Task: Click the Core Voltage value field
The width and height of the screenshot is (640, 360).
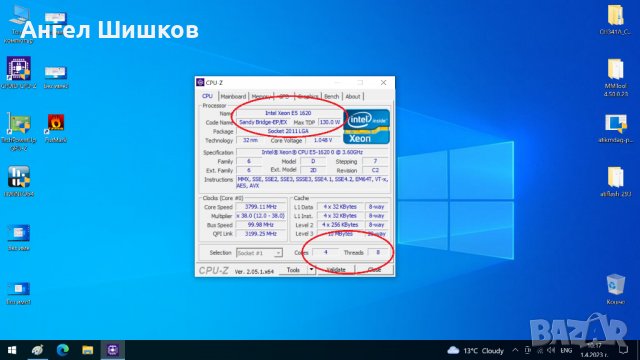Action: point(323,140)
